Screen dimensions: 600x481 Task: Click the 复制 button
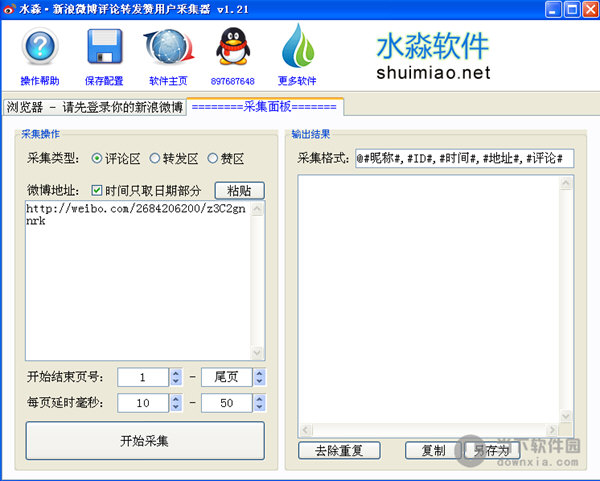433,450
